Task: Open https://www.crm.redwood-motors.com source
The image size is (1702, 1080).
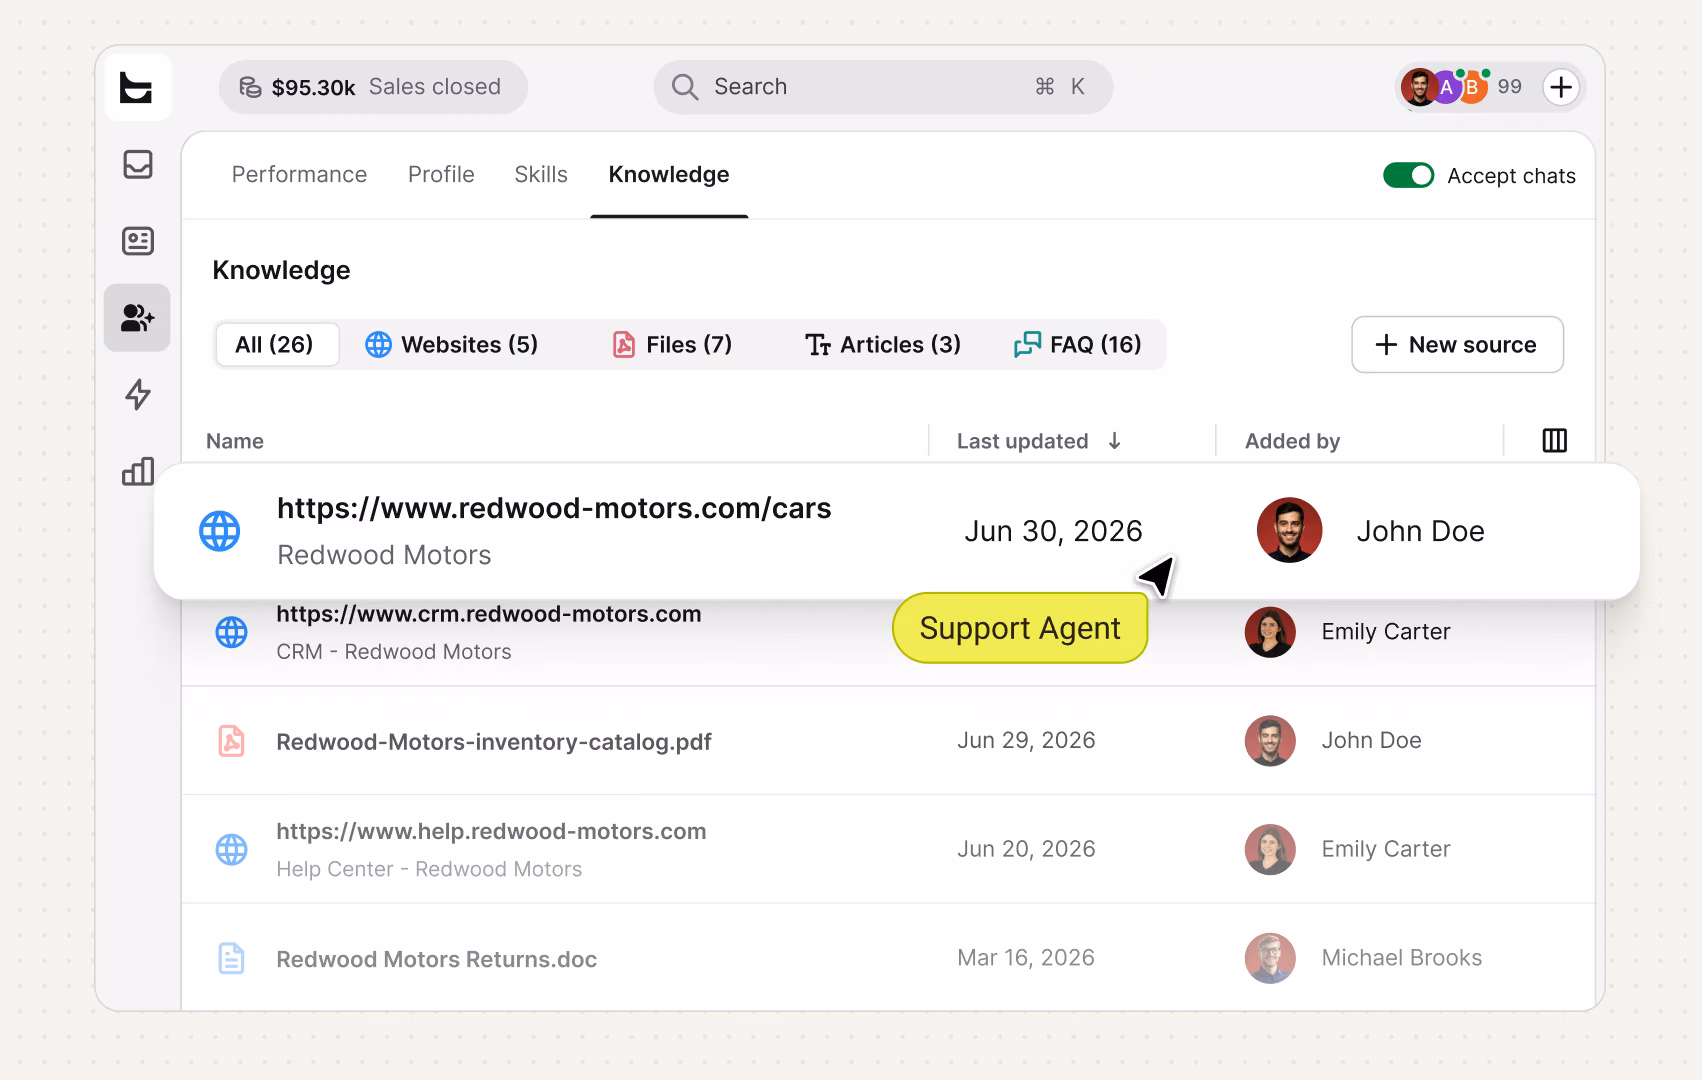Action: pyautogui.click(x=489, y=614)
